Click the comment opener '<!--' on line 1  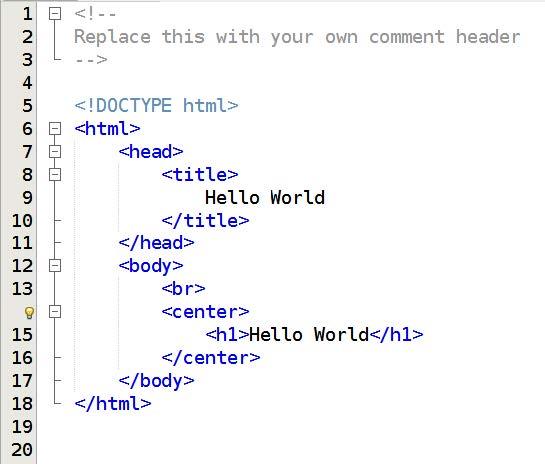click(95, 14)
